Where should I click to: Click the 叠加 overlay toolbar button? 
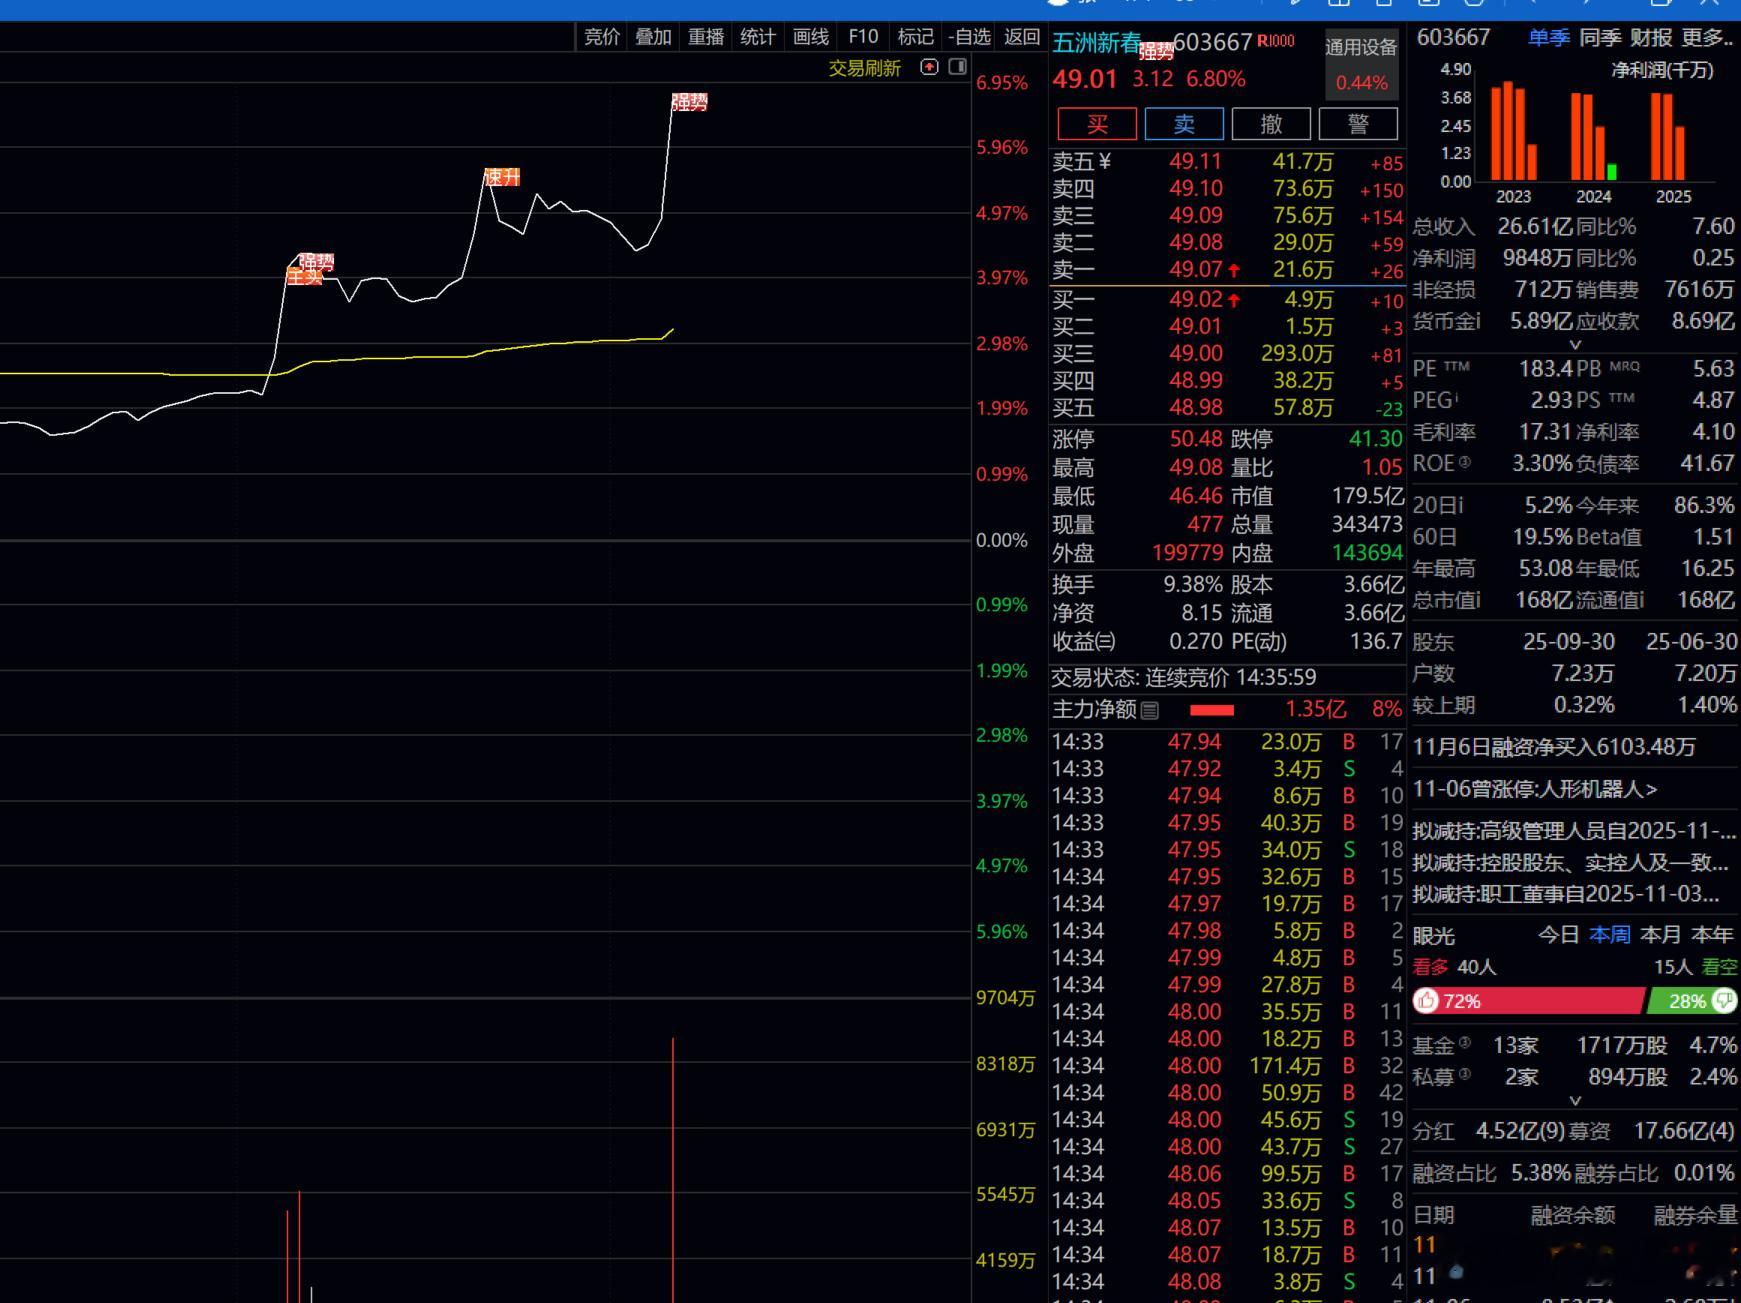[x=653, y=37]
